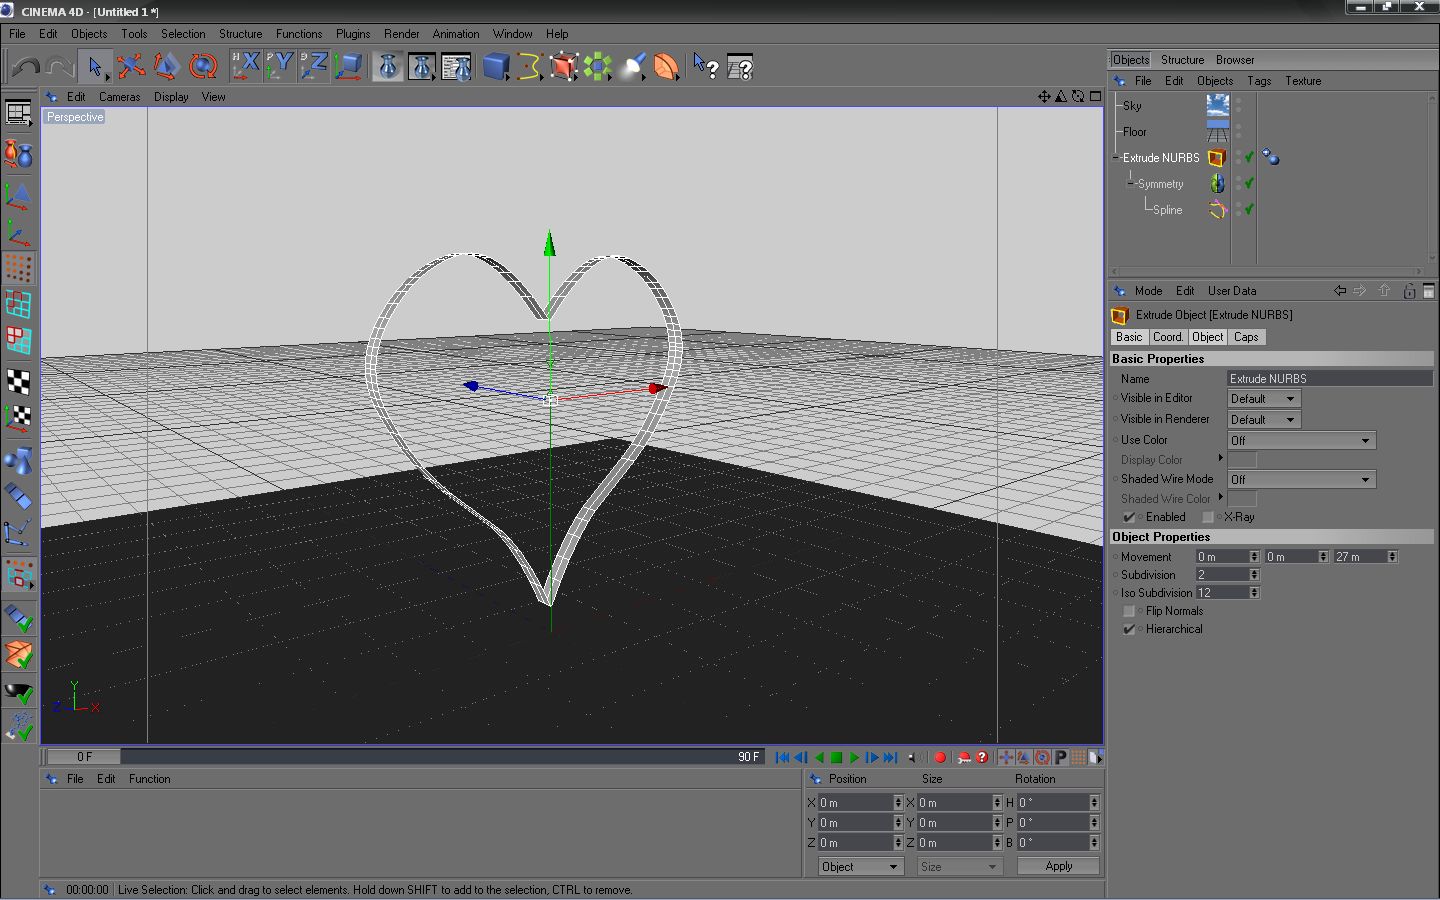Viewport: 1440px width, 900px height.
Task: Open the Shaded Wire Mode dropdown
Action: (1302, 480)
